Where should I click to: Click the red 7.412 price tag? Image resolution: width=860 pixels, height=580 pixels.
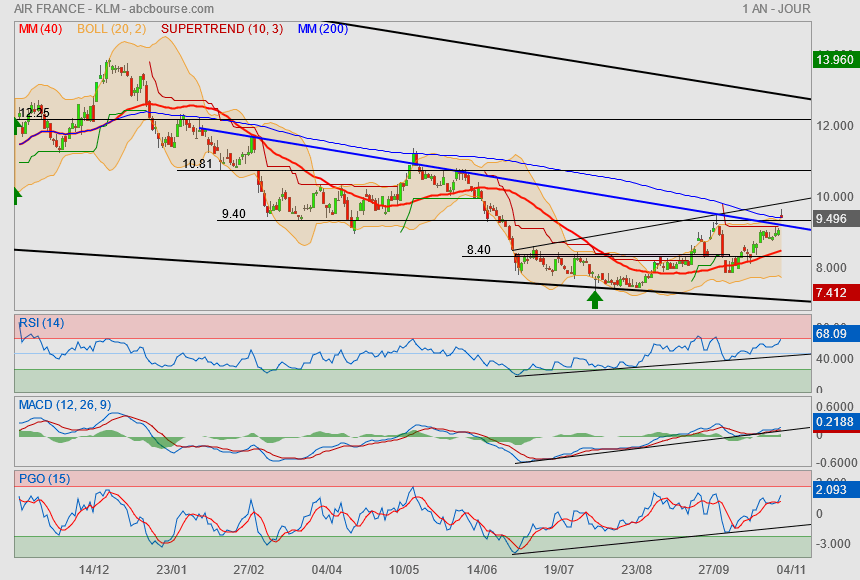click(835, 292)
